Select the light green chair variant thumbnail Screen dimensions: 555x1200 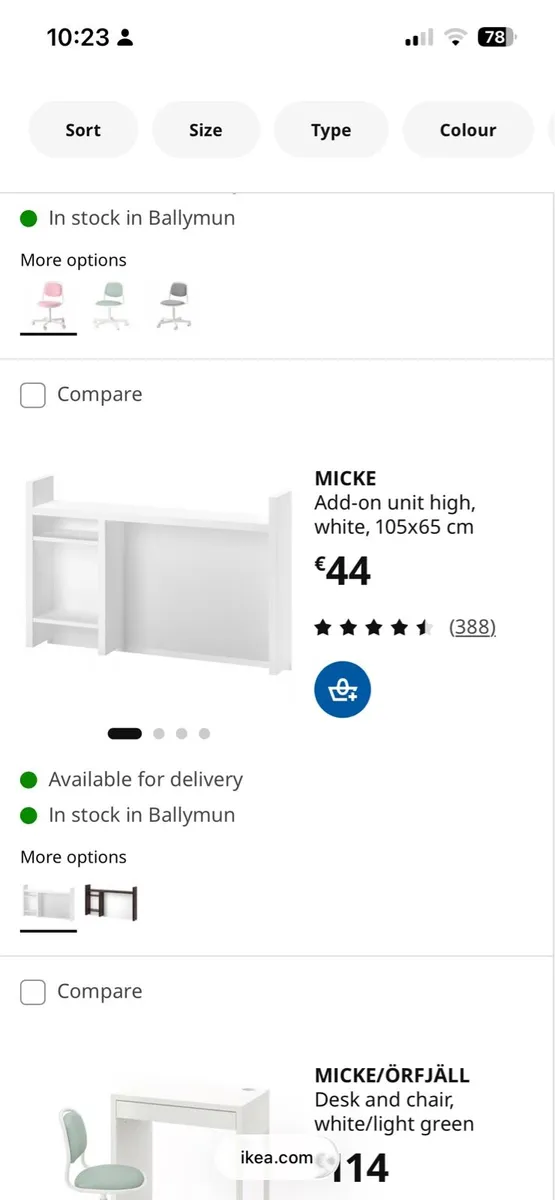point(111,305)
